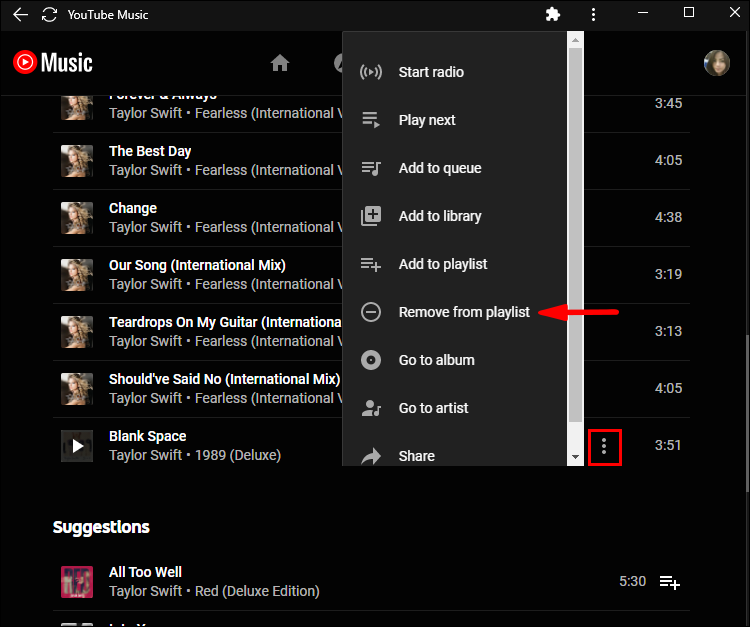Select Start radio menu entry
The image size is (750, 627).
454,72
